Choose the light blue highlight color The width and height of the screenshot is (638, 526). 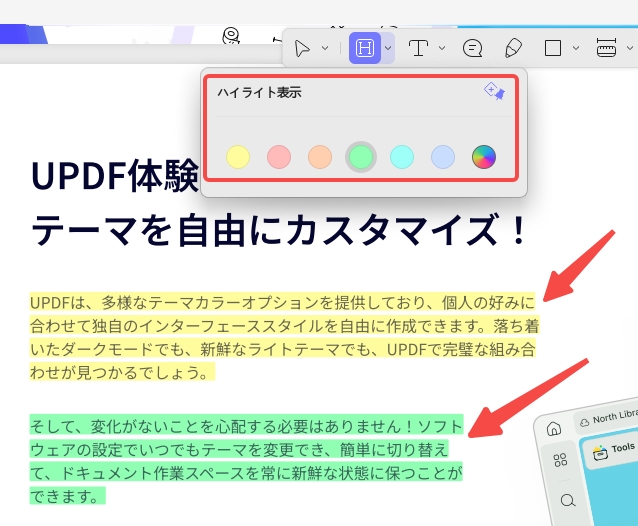click(x=443, y=157)
